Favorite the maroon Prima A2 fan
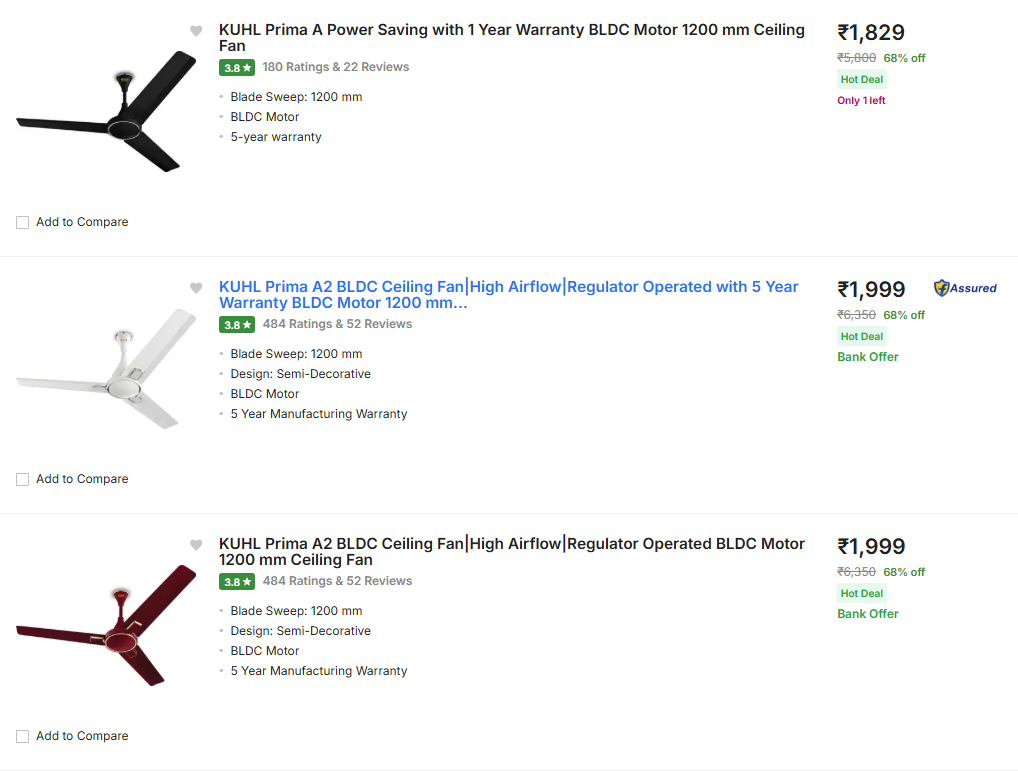This screenshot has width=1018, height=771. click(196, 545)
